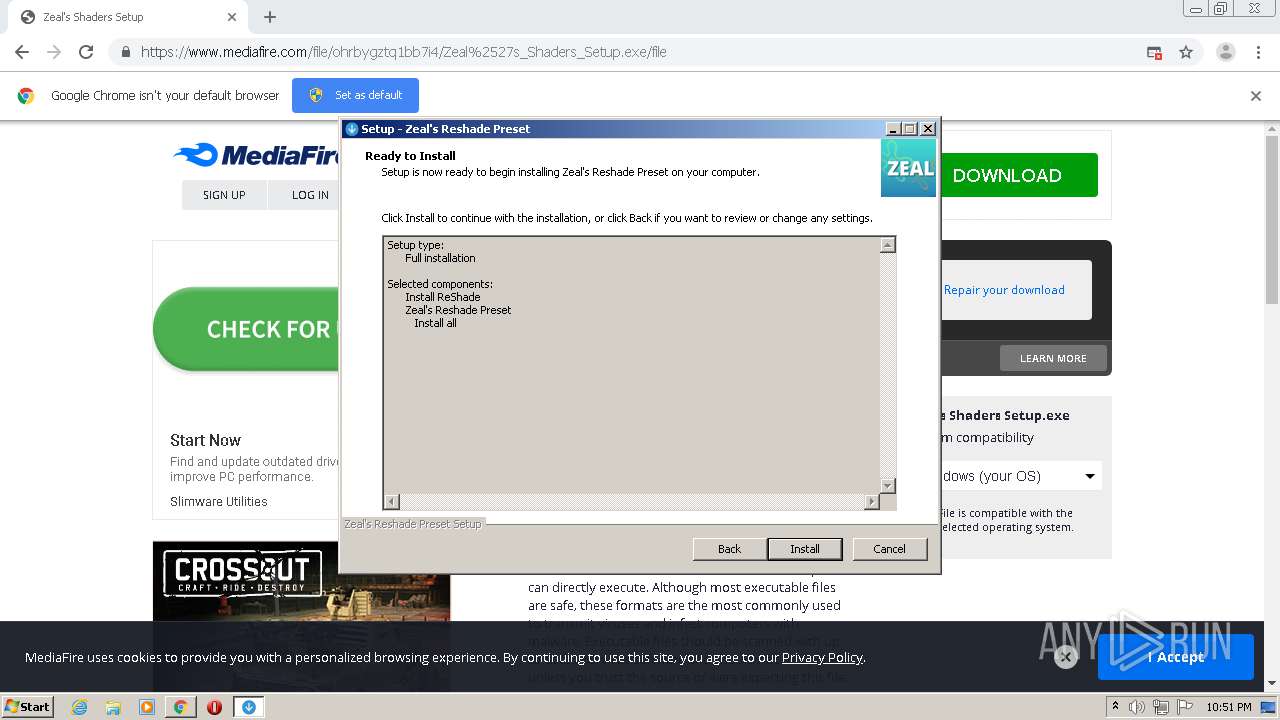The height and width of the screenshot is (720, 1280).
Task: Open Windows Explorer from taskbar
Action: click(x=113, y=707)
